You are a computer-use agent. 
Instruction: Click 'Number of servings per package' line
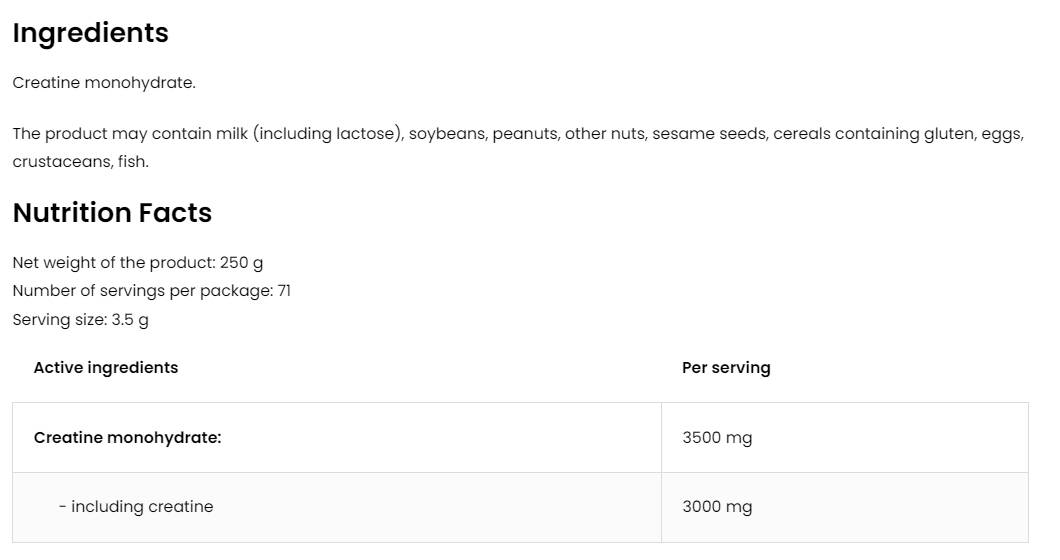pos(142,291)
